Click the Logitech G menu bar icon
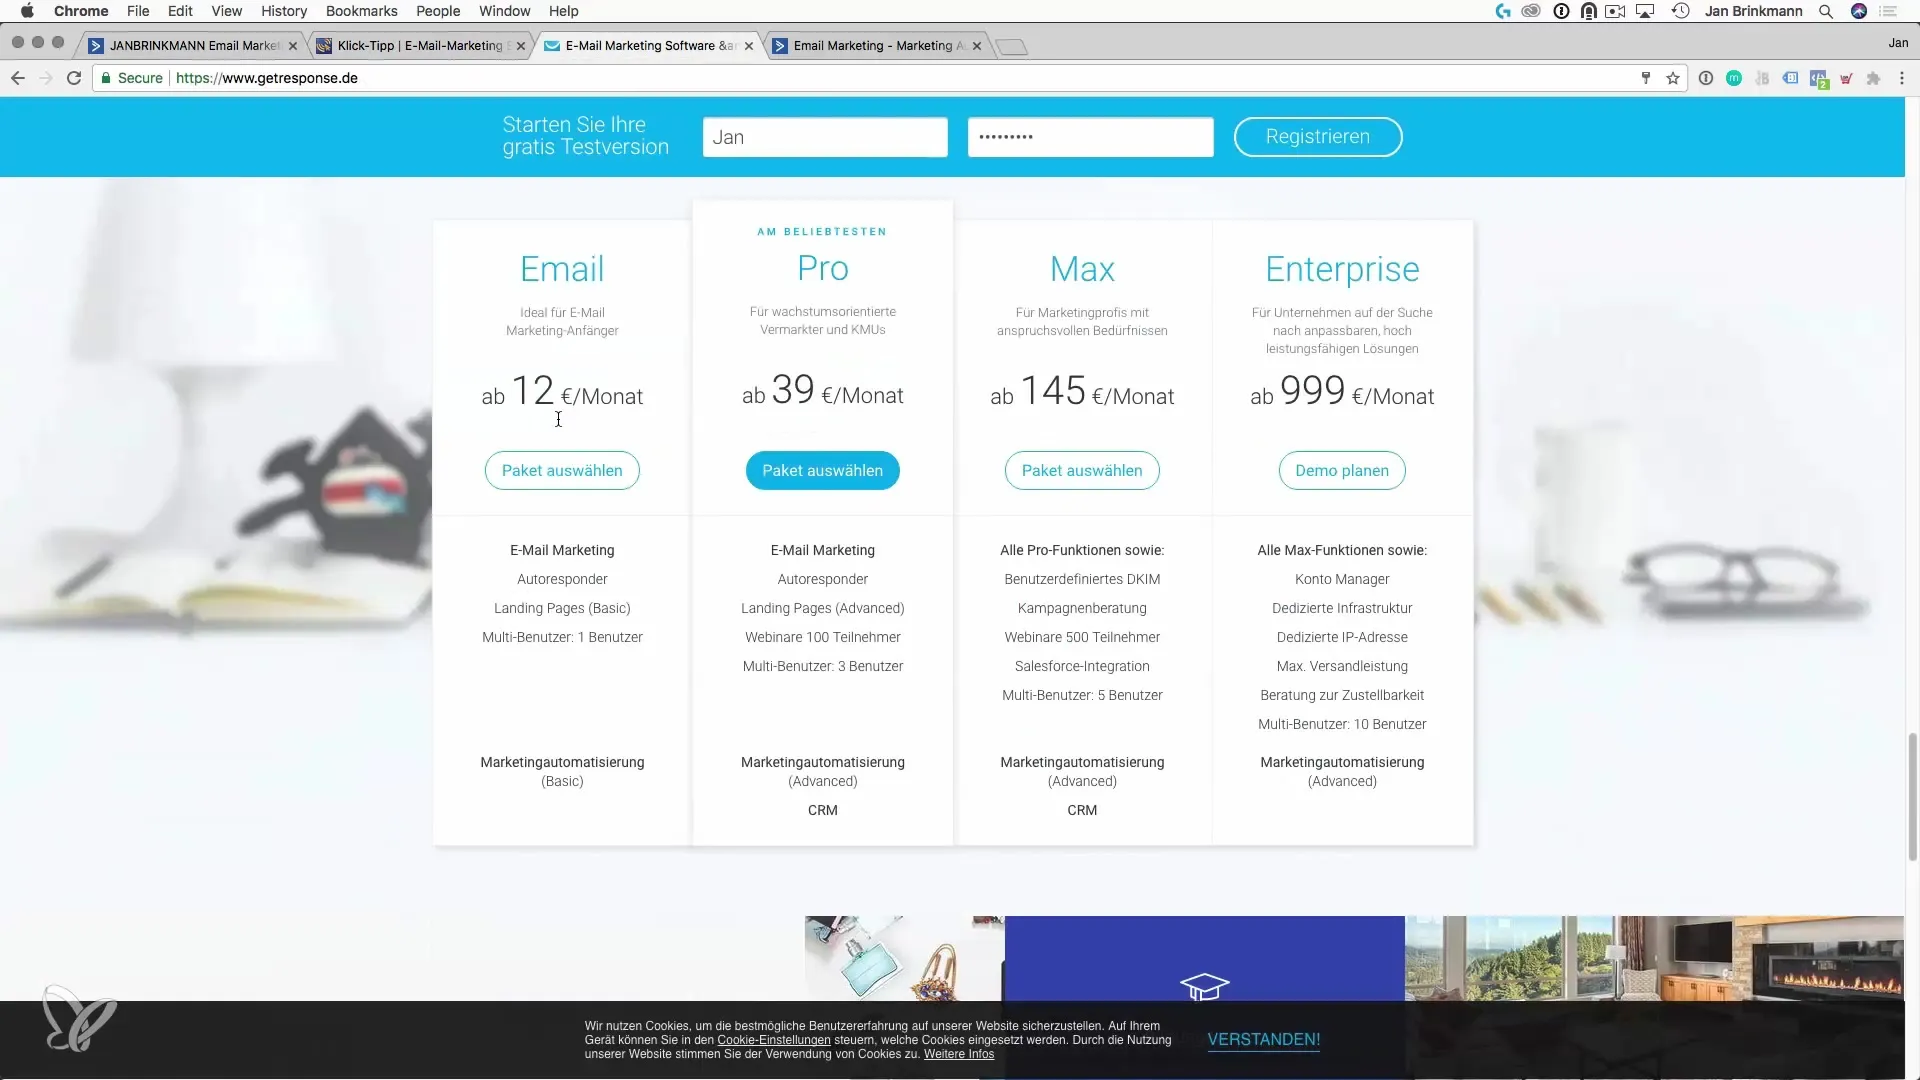The image size is (1920, 1080). coord(1503,11)
